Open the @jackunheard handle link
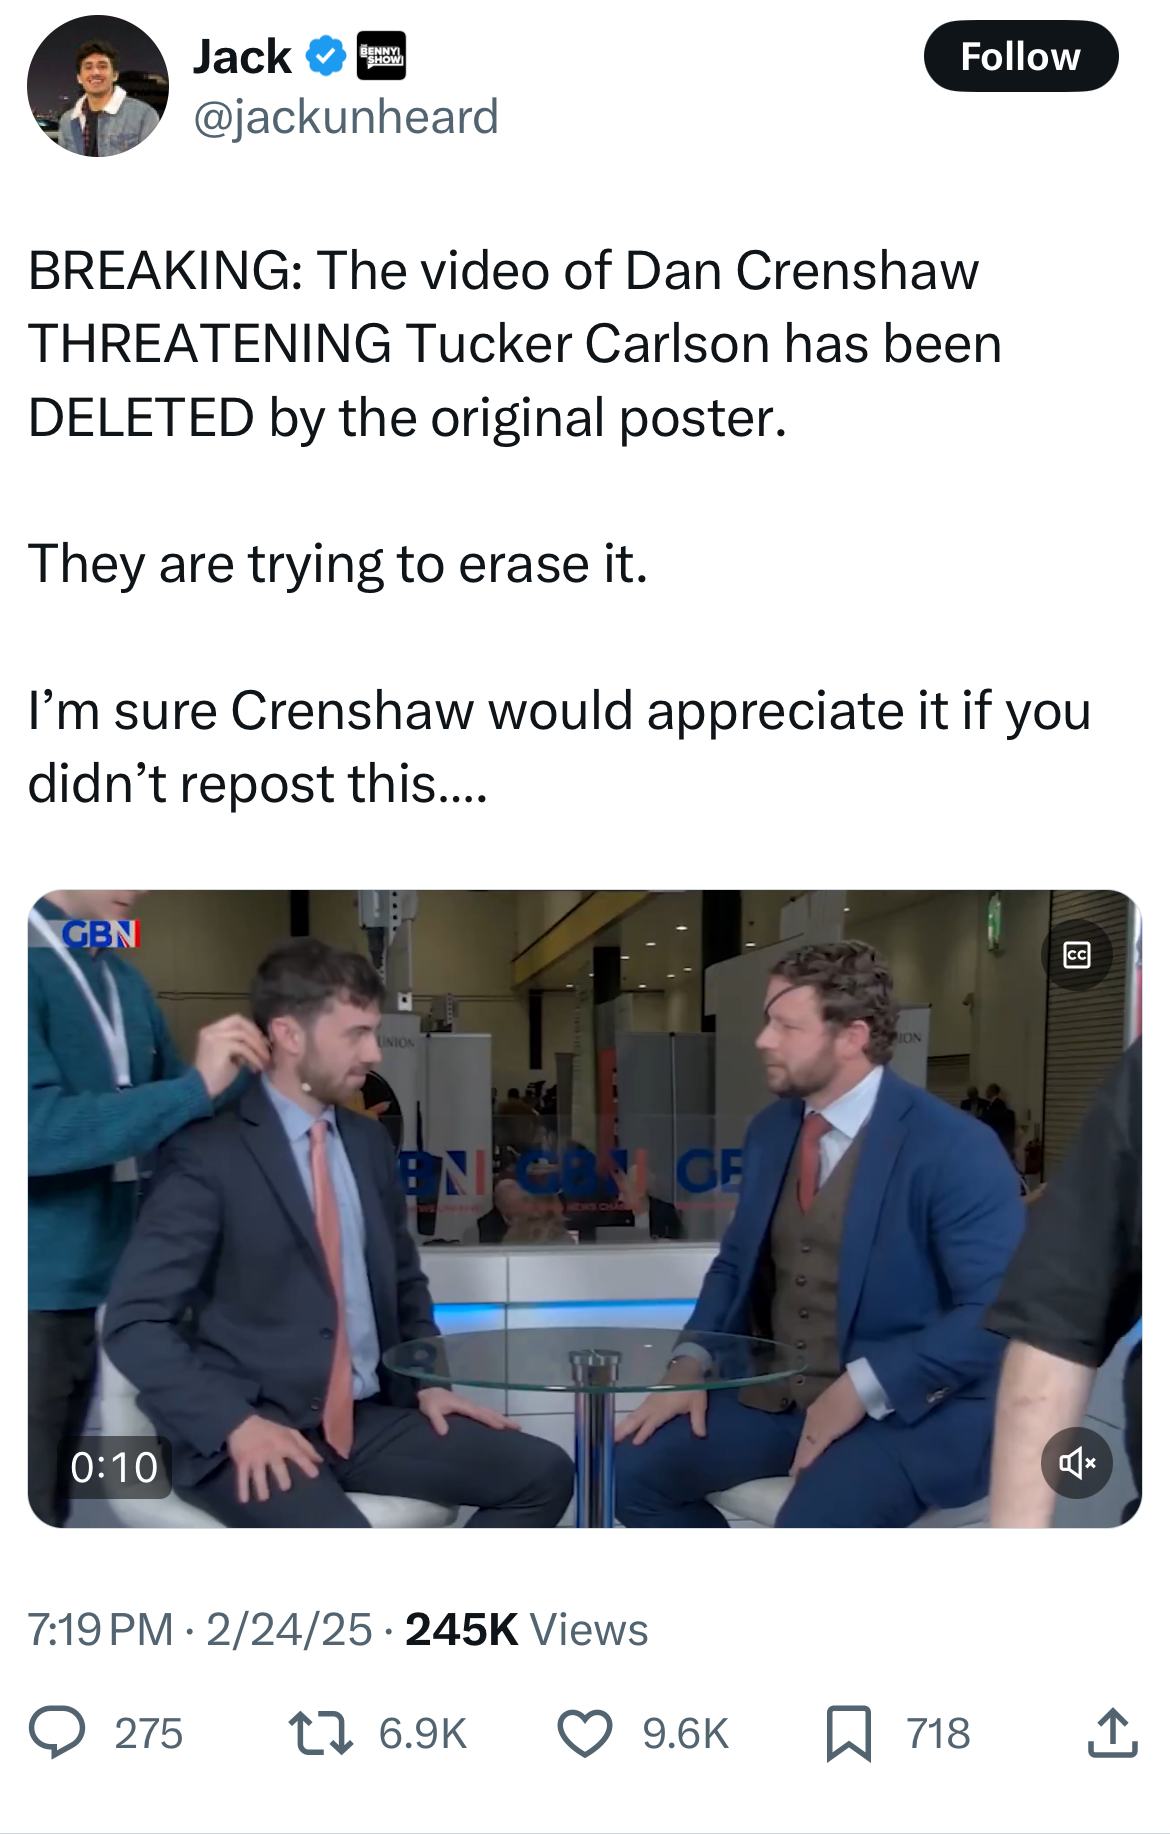Image resolution: width=1170 pixels, height=1834 pixels. (345, 117)
